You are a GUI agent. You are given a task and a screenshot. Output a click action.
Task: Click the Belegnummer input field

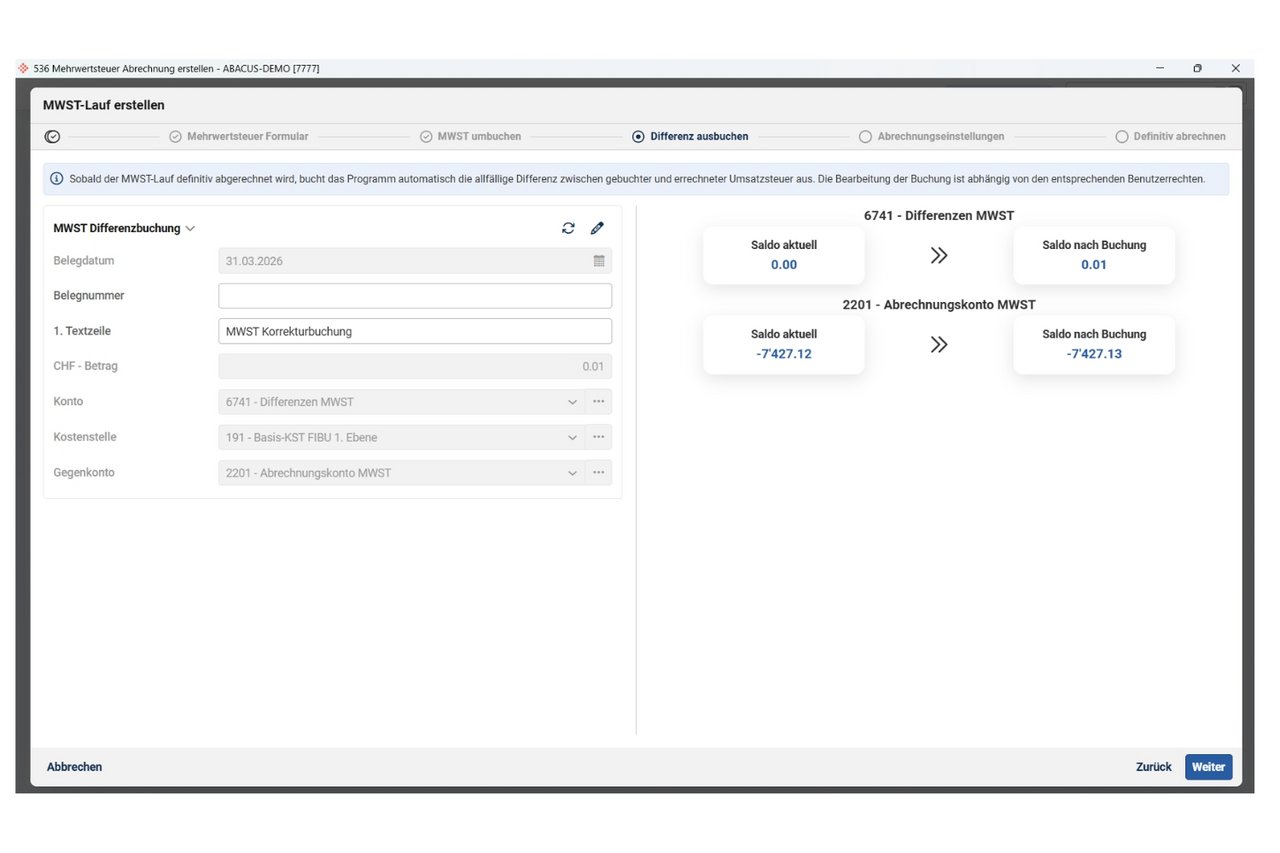click(414, 296)
